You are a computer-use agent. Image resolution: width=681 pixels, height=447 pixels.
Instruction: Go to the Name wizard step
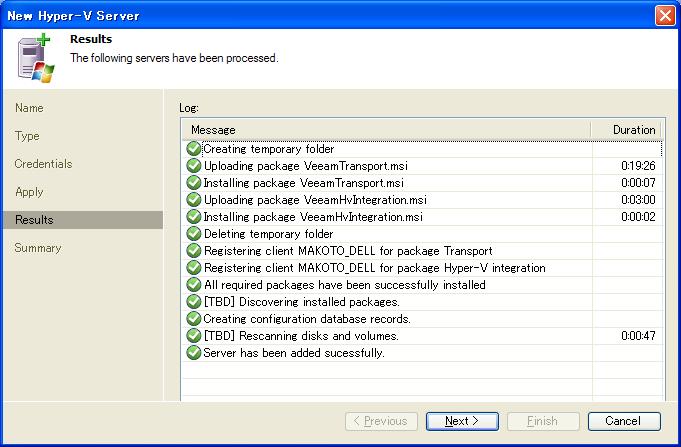29,108
